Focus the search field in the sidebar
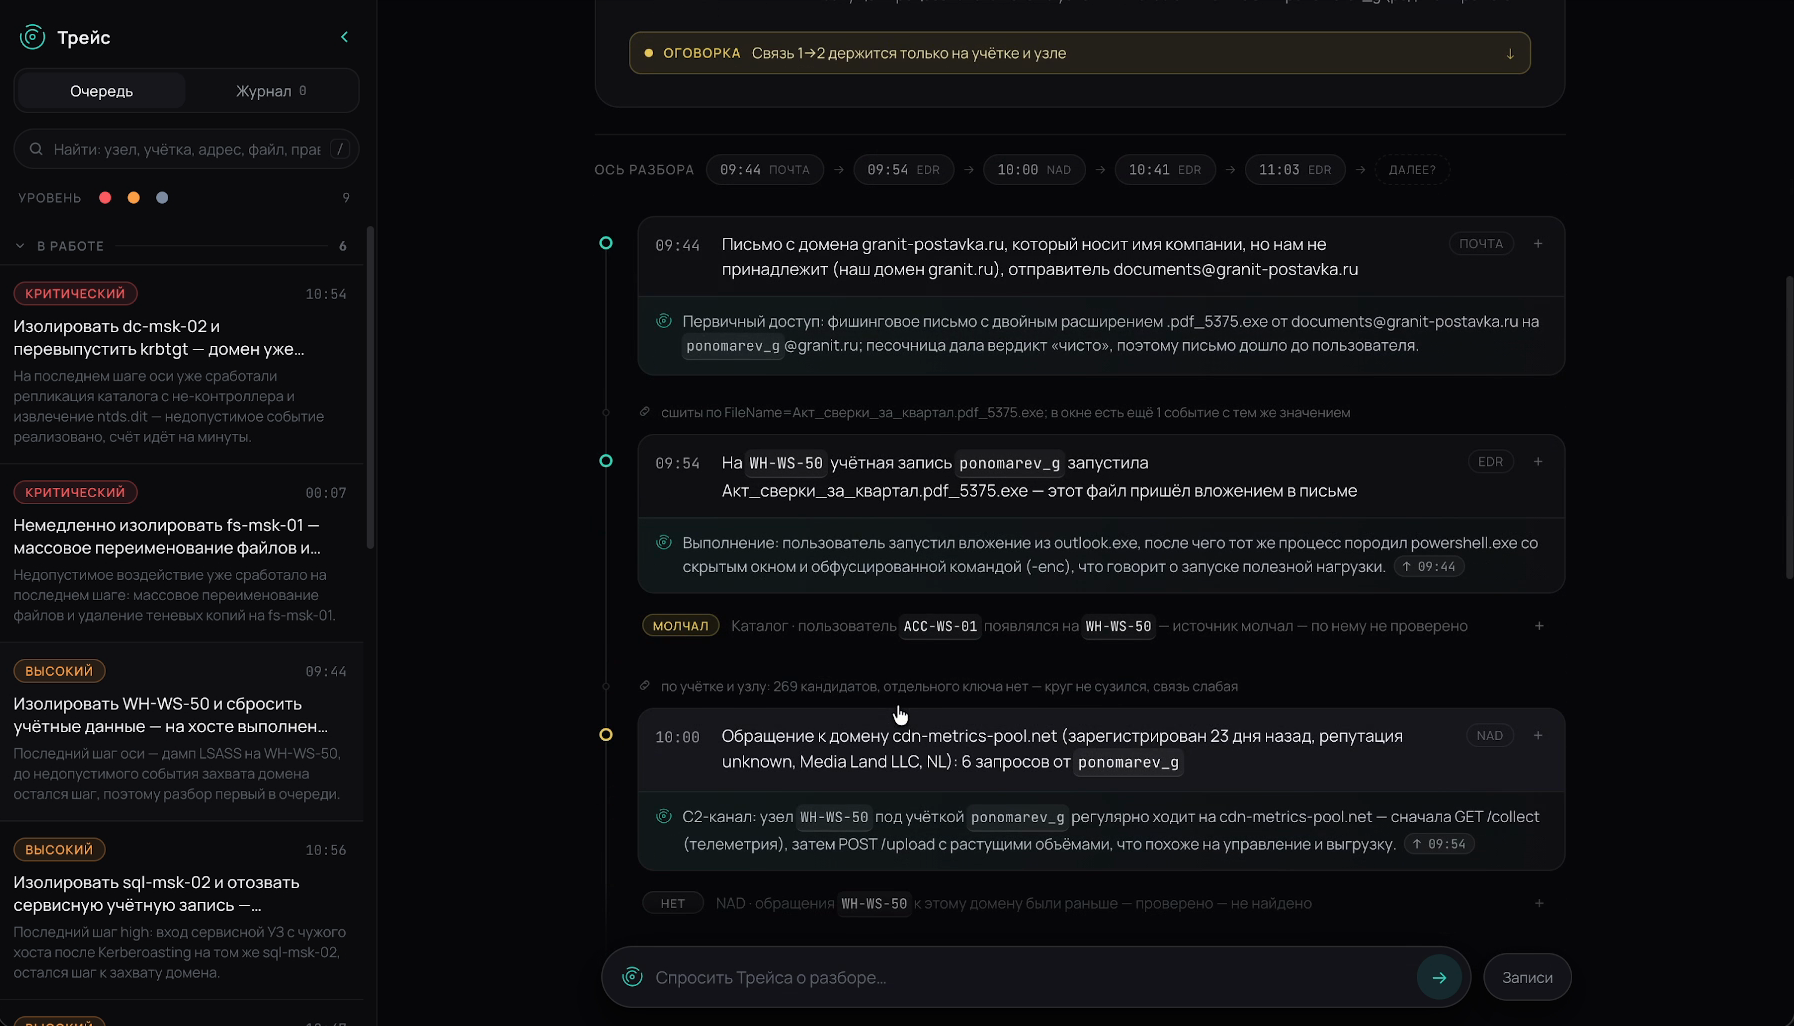This screenshot has width=1794, height=1026. tap(187, 149)
